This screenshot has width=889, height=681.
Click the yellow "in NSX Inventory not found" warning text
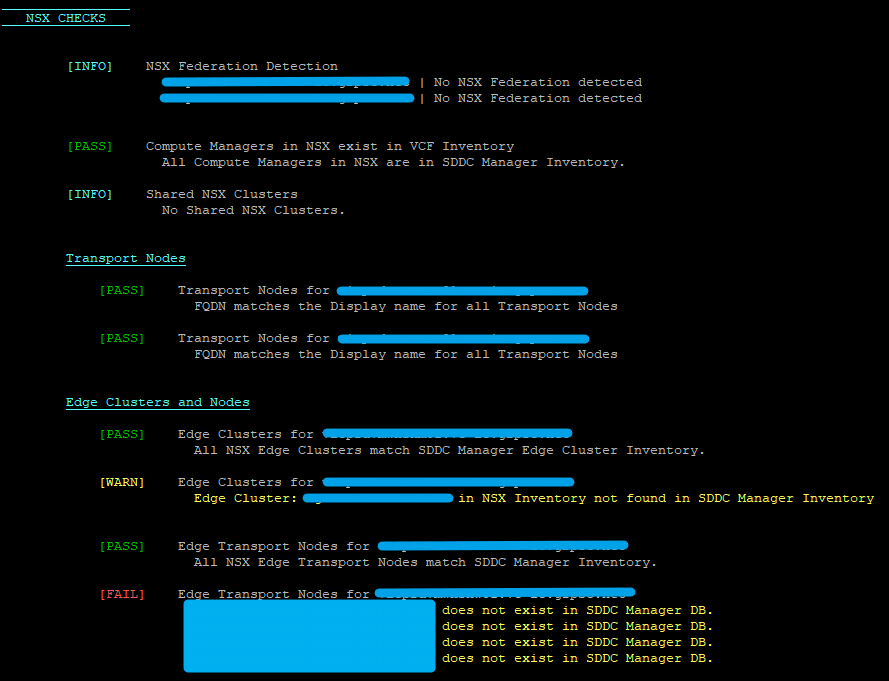coord(666,498)
